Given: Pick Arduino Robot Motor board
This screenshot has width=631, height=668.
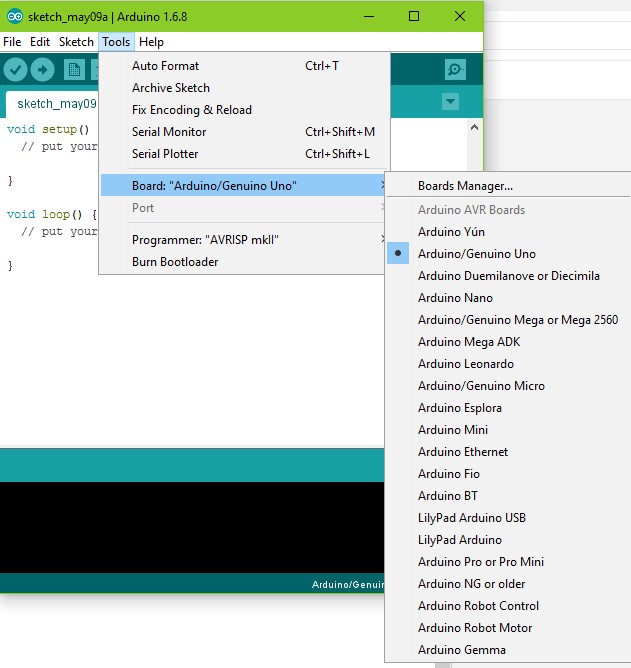Looking at the screenshot, I should point(508,628).
